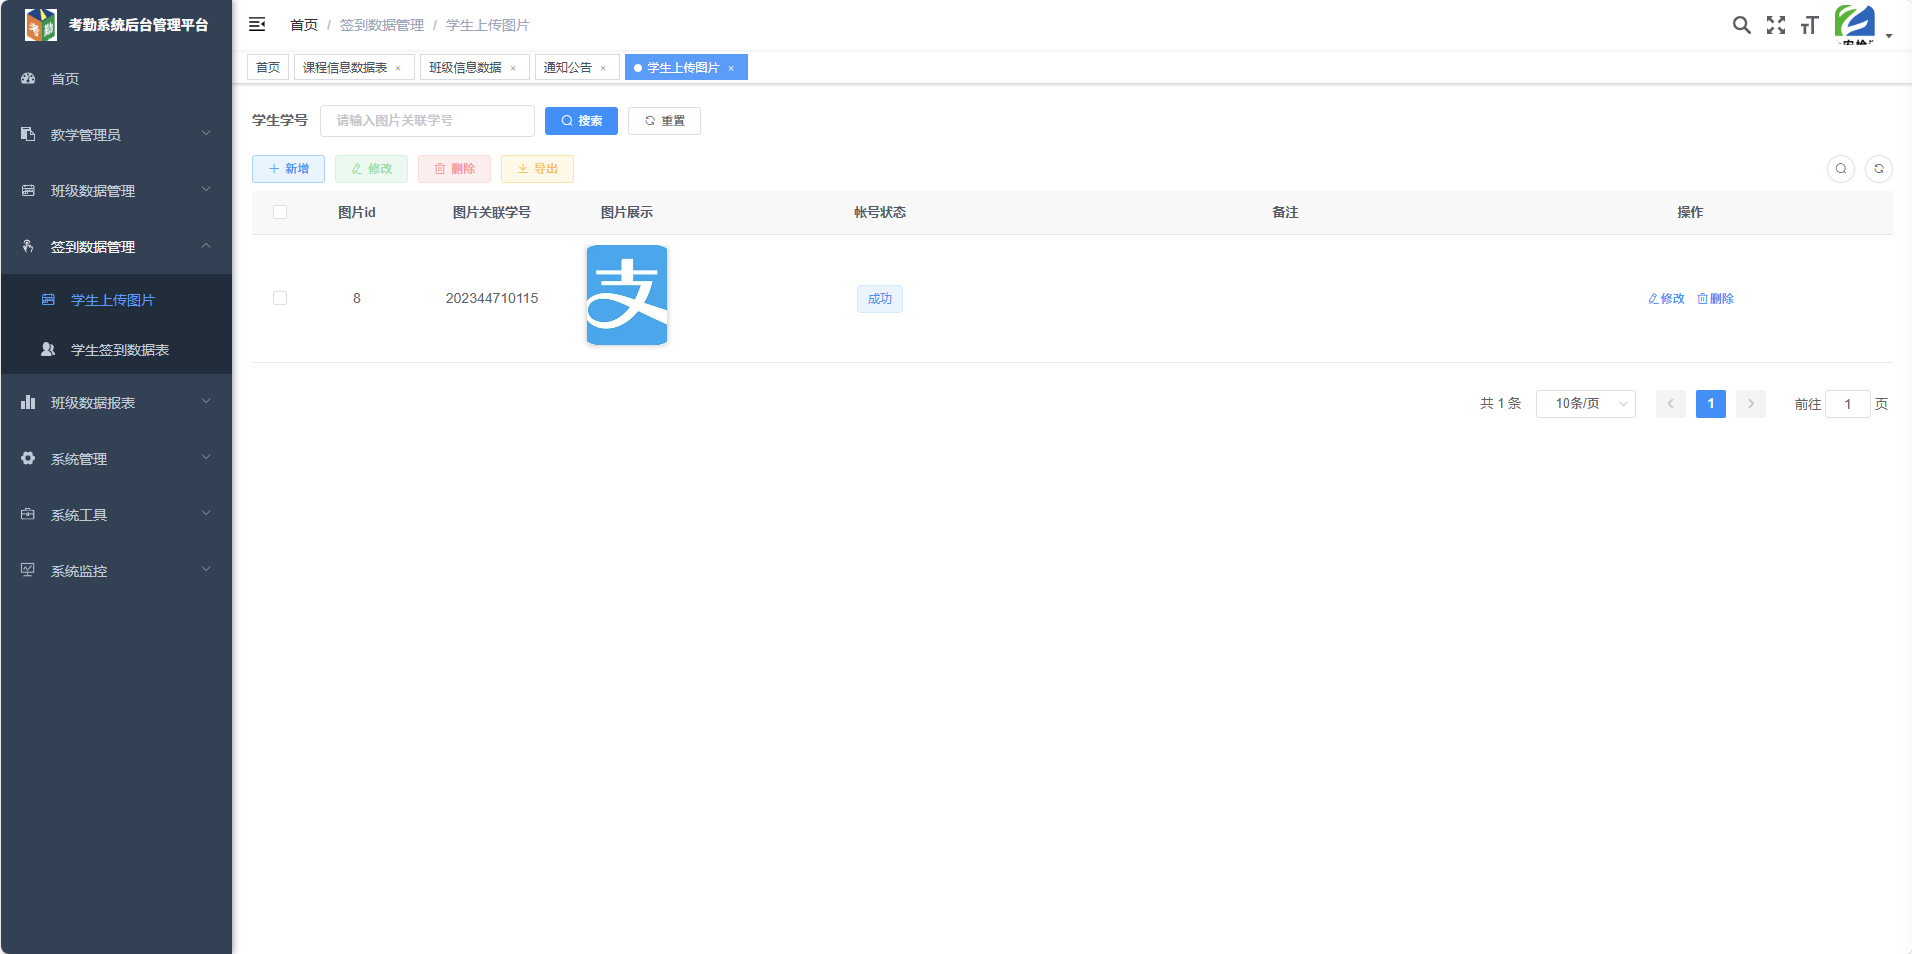Focus the 前往 page number input

(x=1848, y=404)
